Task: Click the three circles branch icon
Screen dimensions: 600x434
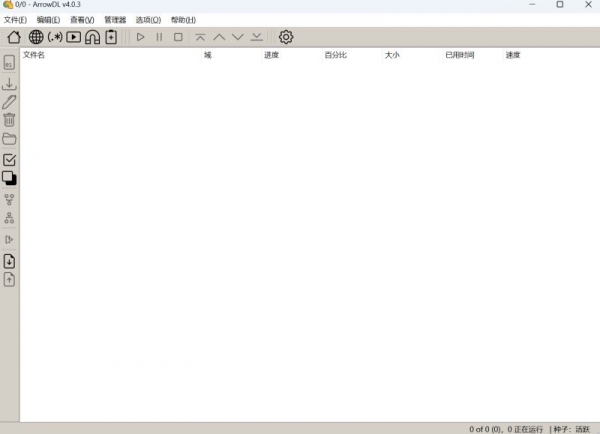Action: (x=9, y=199)
